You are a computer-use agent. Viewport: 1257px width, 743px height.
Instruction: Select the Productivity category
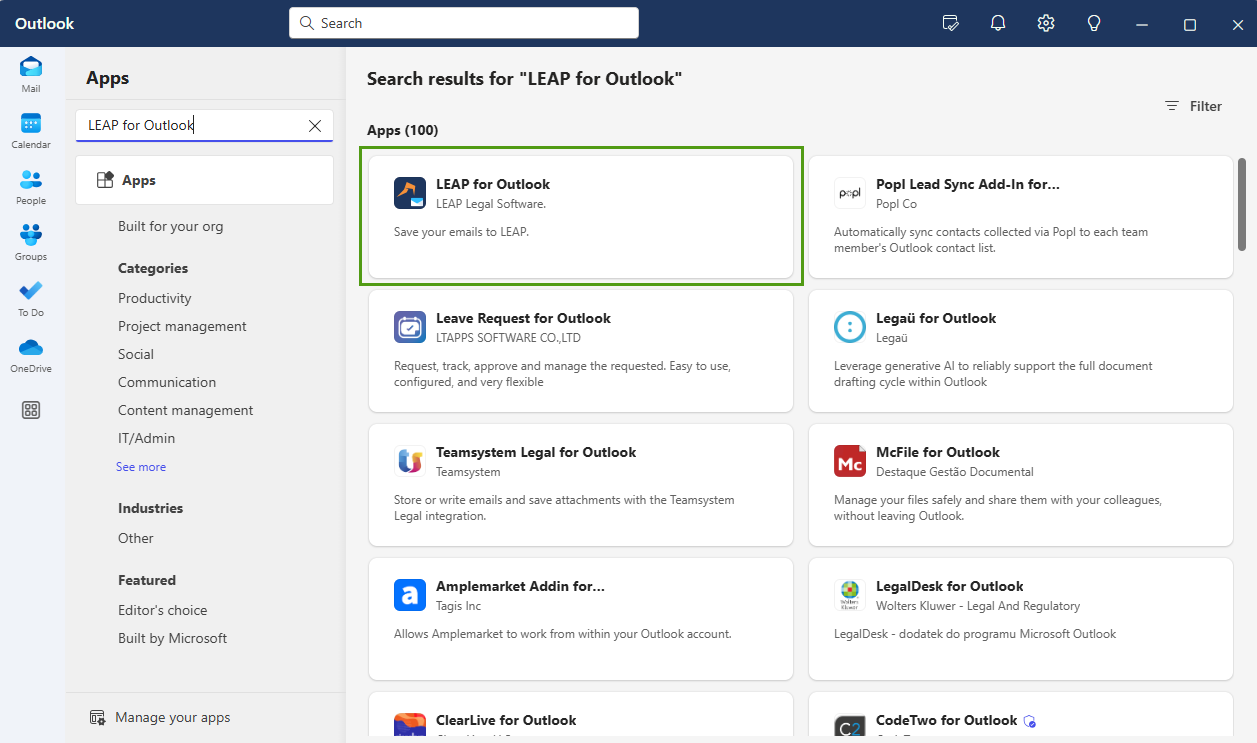(155, 298)
